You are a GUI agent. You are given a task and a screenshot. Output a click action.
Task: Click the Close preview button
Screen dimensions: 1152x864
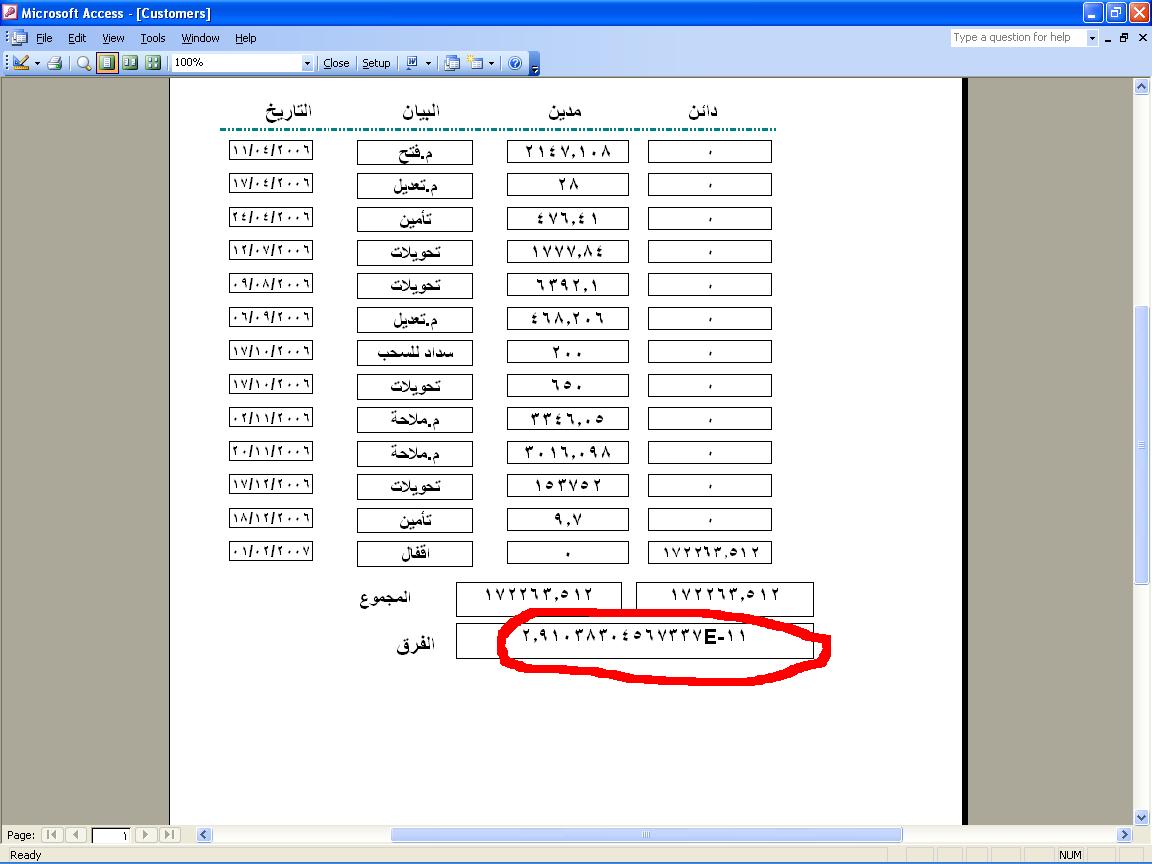[336, 63]
